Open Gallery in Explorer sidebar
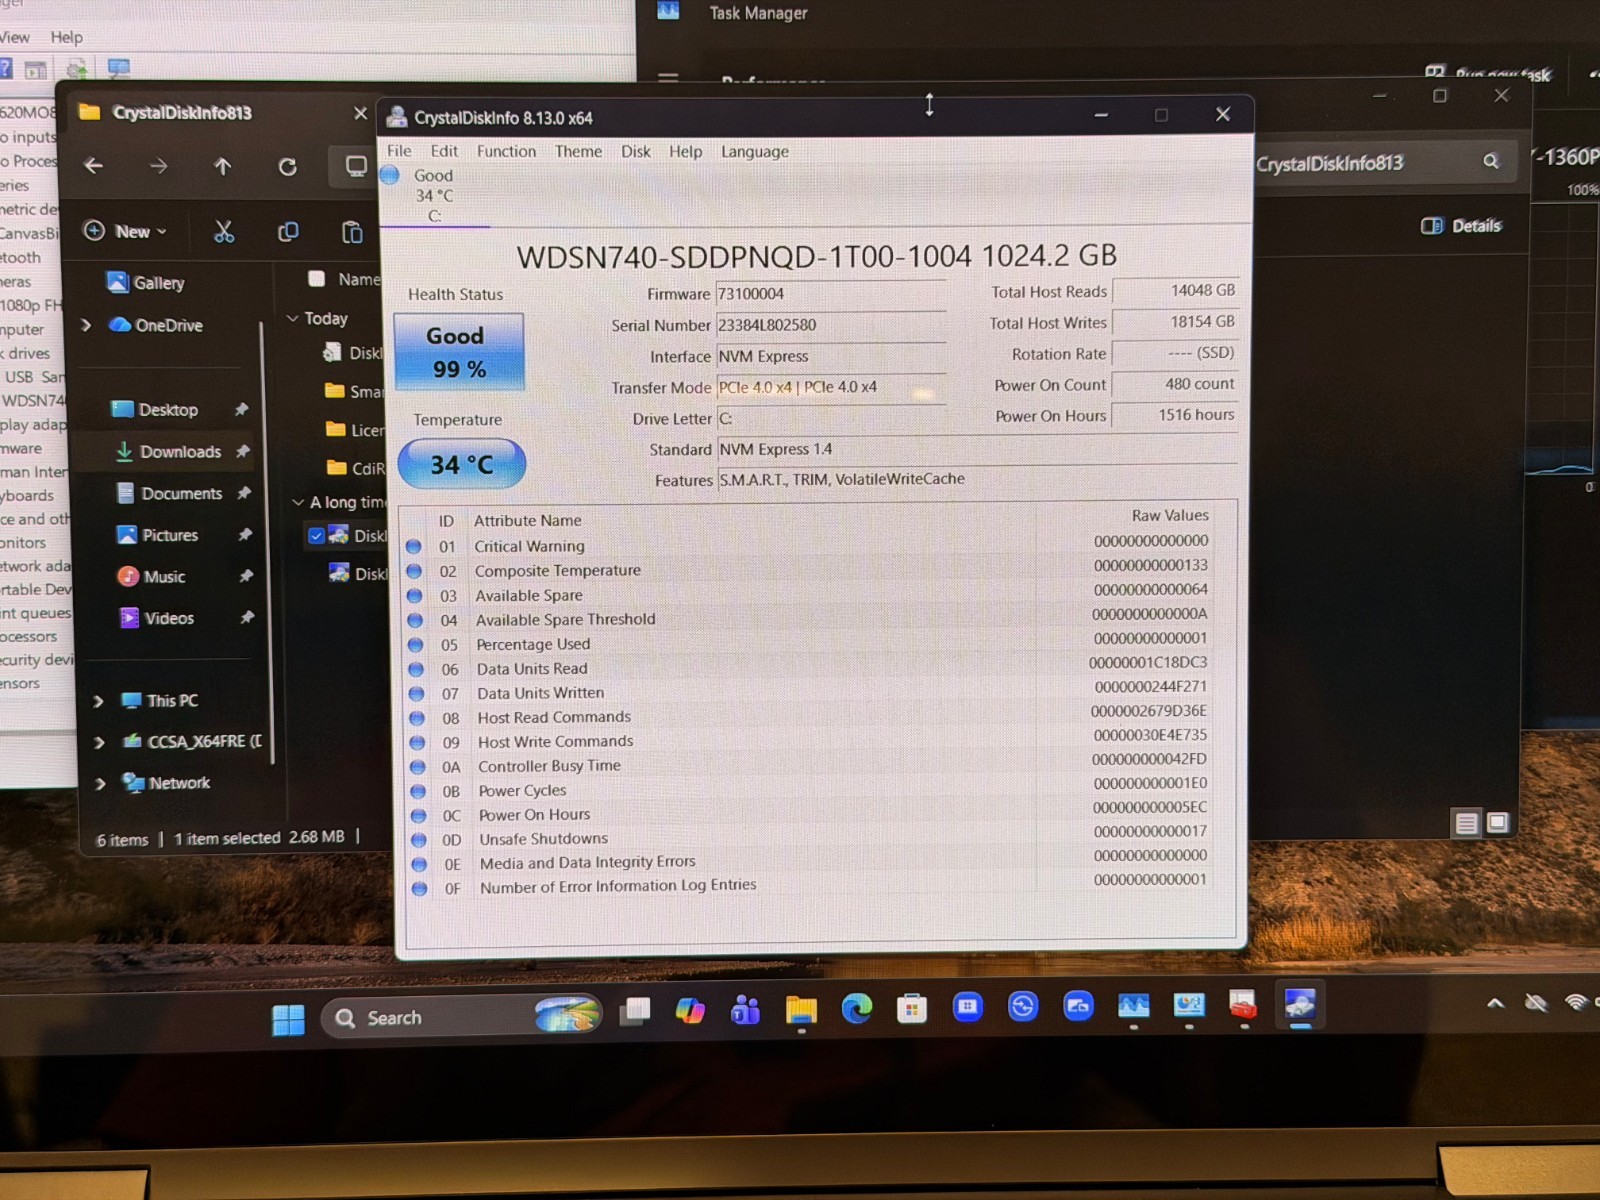The image size is (1600, 1200). [x=146, y=283]
